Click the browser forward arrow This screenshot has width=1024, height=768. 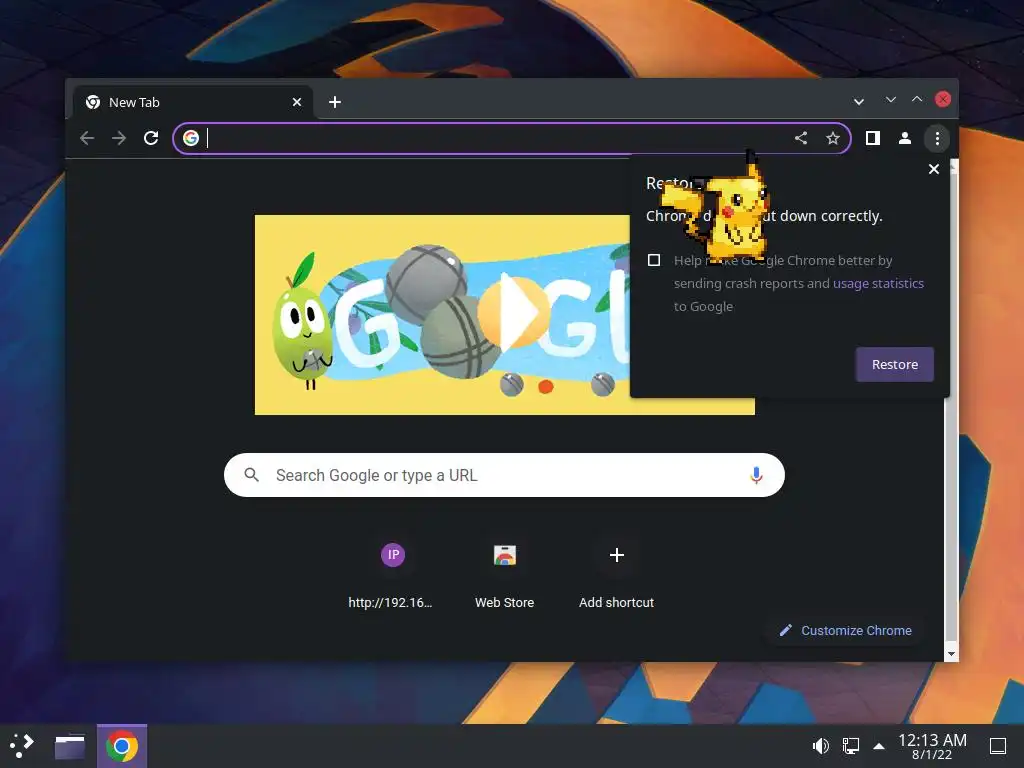click(x=119, y=138)
